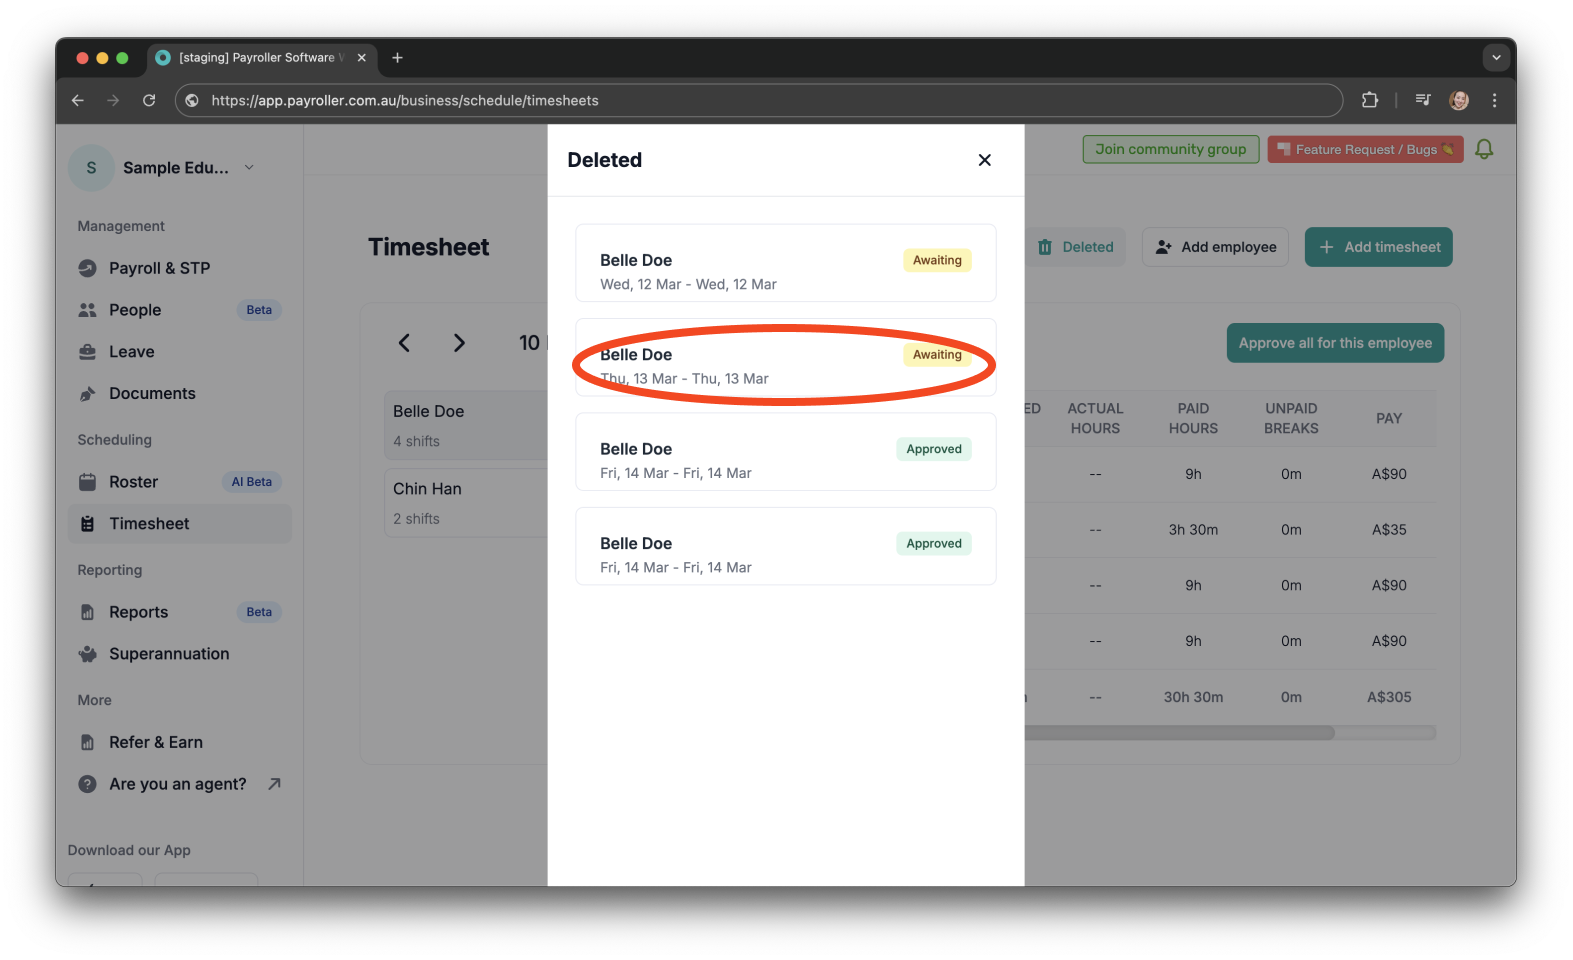Open Belle Doe Thu, 13 Mar deleted timesheet
The height and width of the screenshot is (960, 1573).
point(785,357)
